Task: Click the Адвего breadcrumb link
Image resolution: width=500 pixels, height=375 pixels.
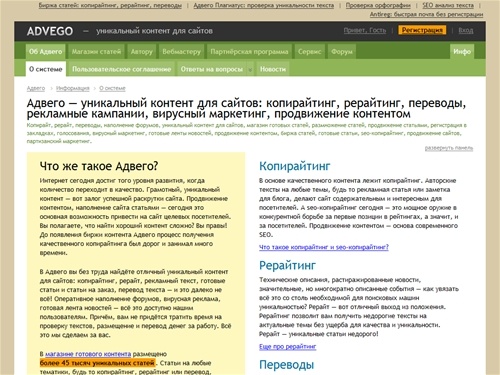Action: pyautogui.click(x=36, y=88)
